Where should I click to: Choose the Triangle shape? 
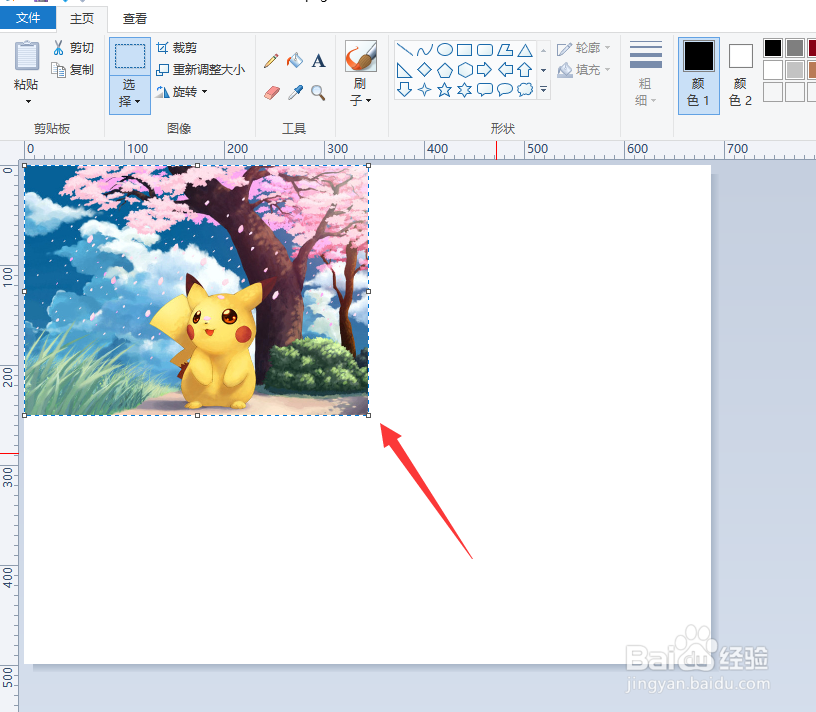pos(525,50)
